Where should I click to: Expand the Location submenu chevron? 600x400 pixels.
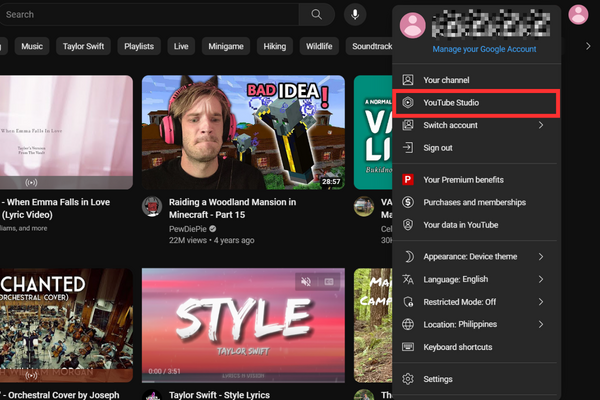[541, 324]
